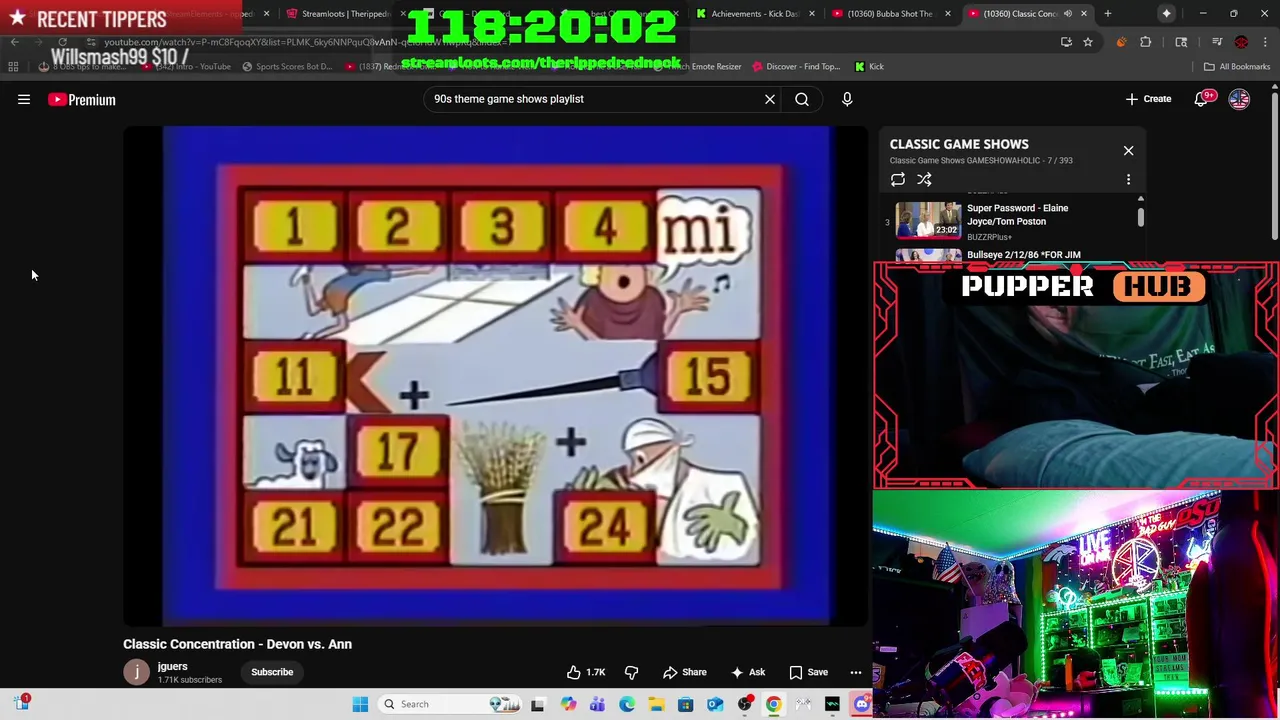1280x720 pixels.
Task: Open Task View on taskbar
Action: [x=538, y=704]
